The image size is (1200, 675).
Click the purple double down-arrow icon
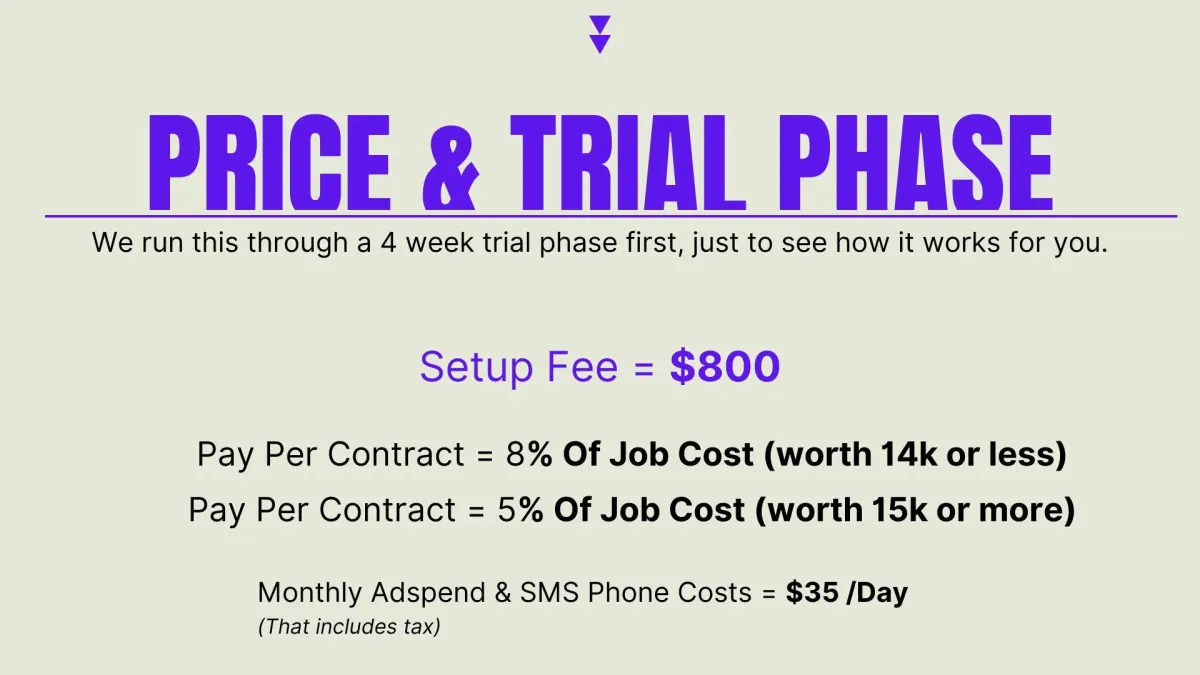point(600,34)
